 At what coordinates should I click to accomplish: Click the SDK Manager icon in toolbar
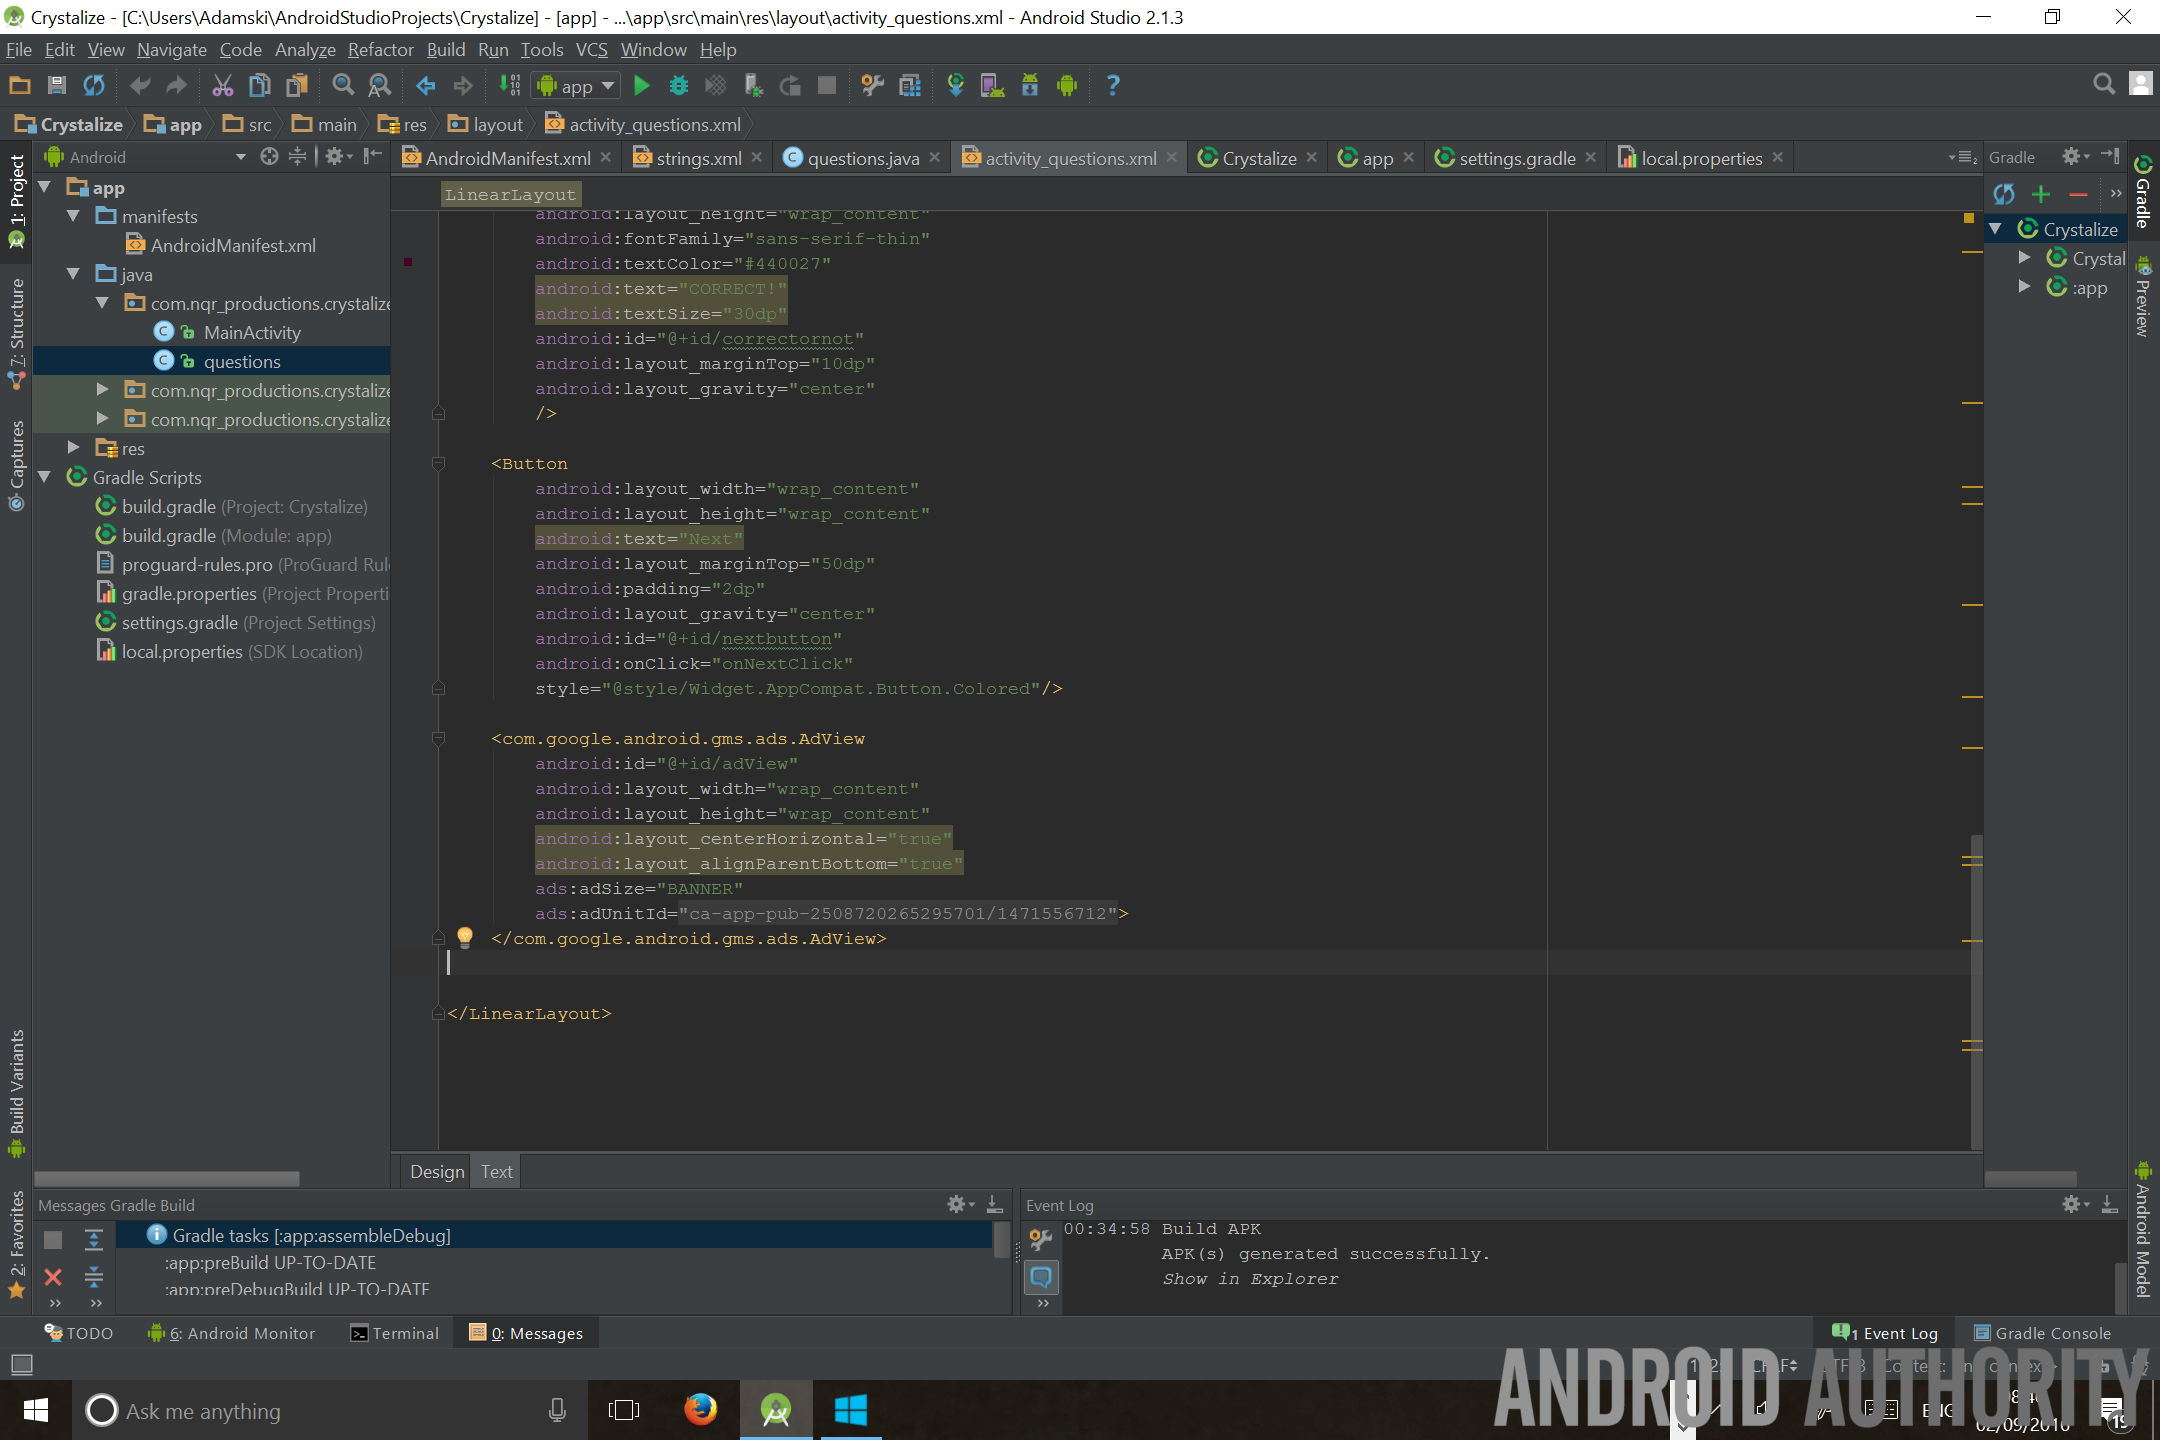pyautogui.click(x=1027, y=85)
